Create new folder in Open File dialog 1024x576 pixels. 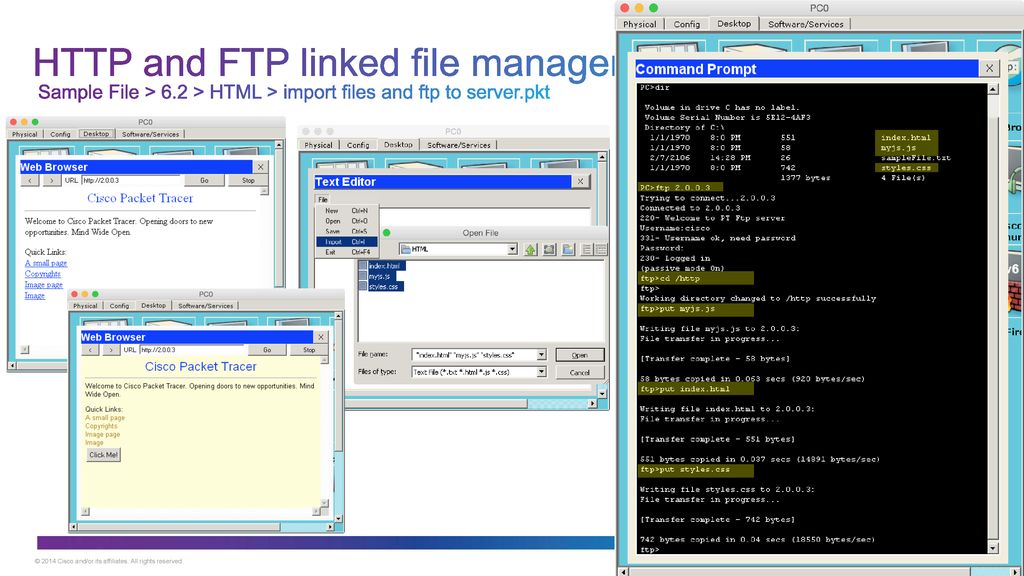click(x=568, y=249)
